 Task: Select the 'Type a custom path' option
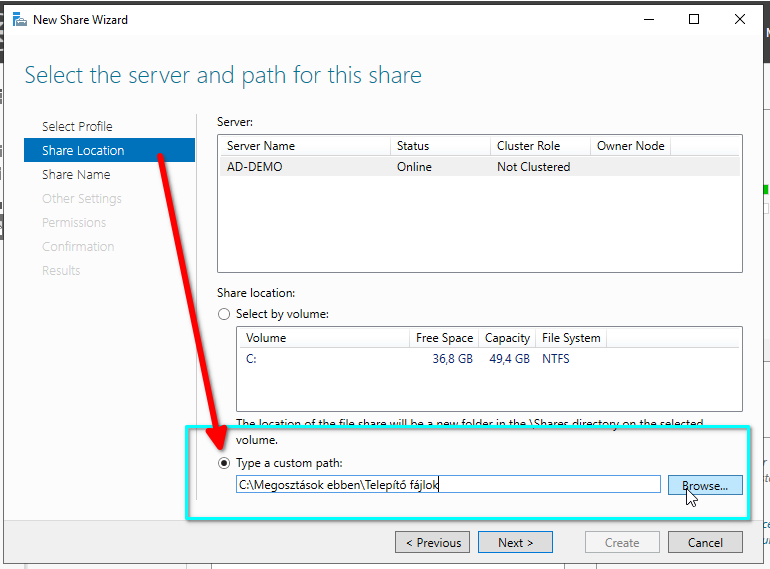click(225, 463)
